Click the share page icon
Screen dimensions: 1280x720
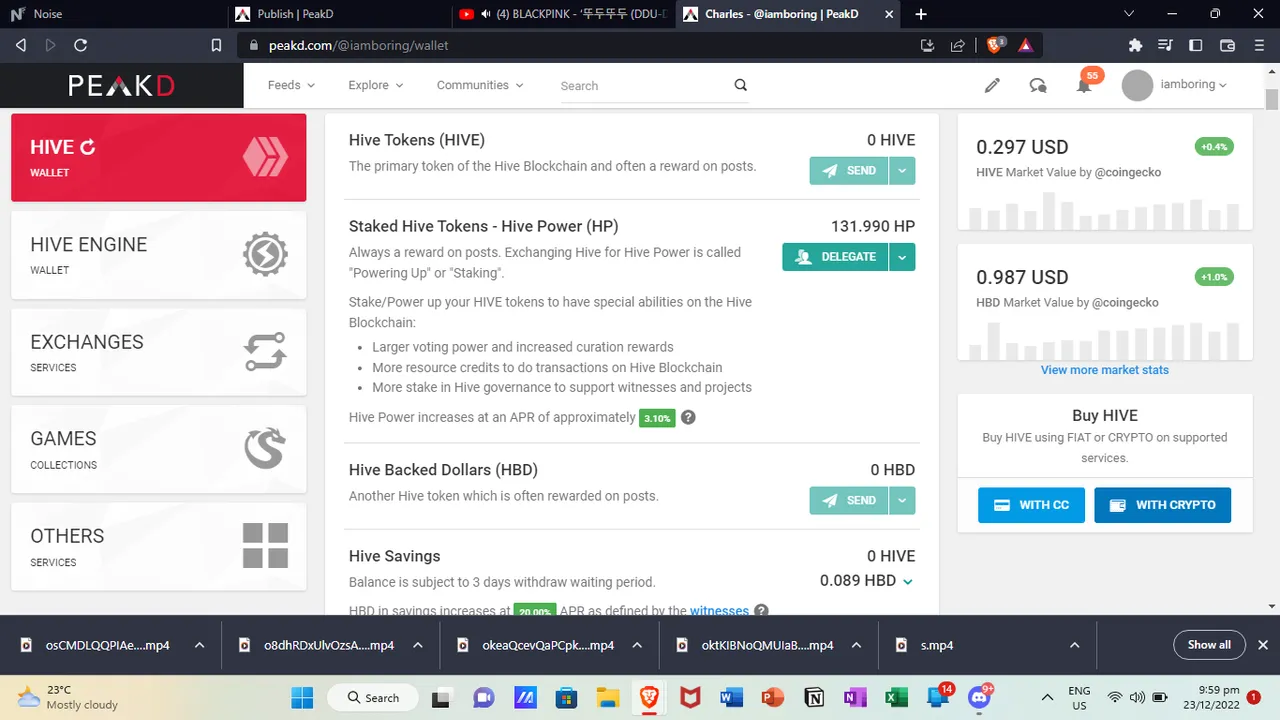pyautogui.click(x=958, y=45)
